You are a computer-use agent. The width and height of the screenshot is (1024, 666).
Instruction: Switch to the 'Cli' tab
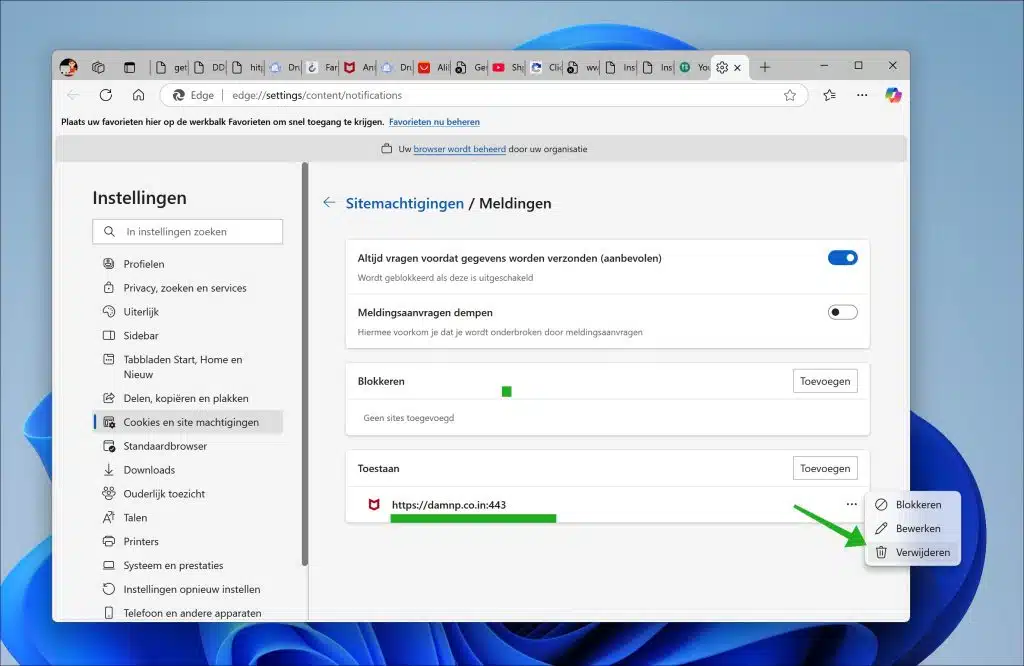coord(546,67)
